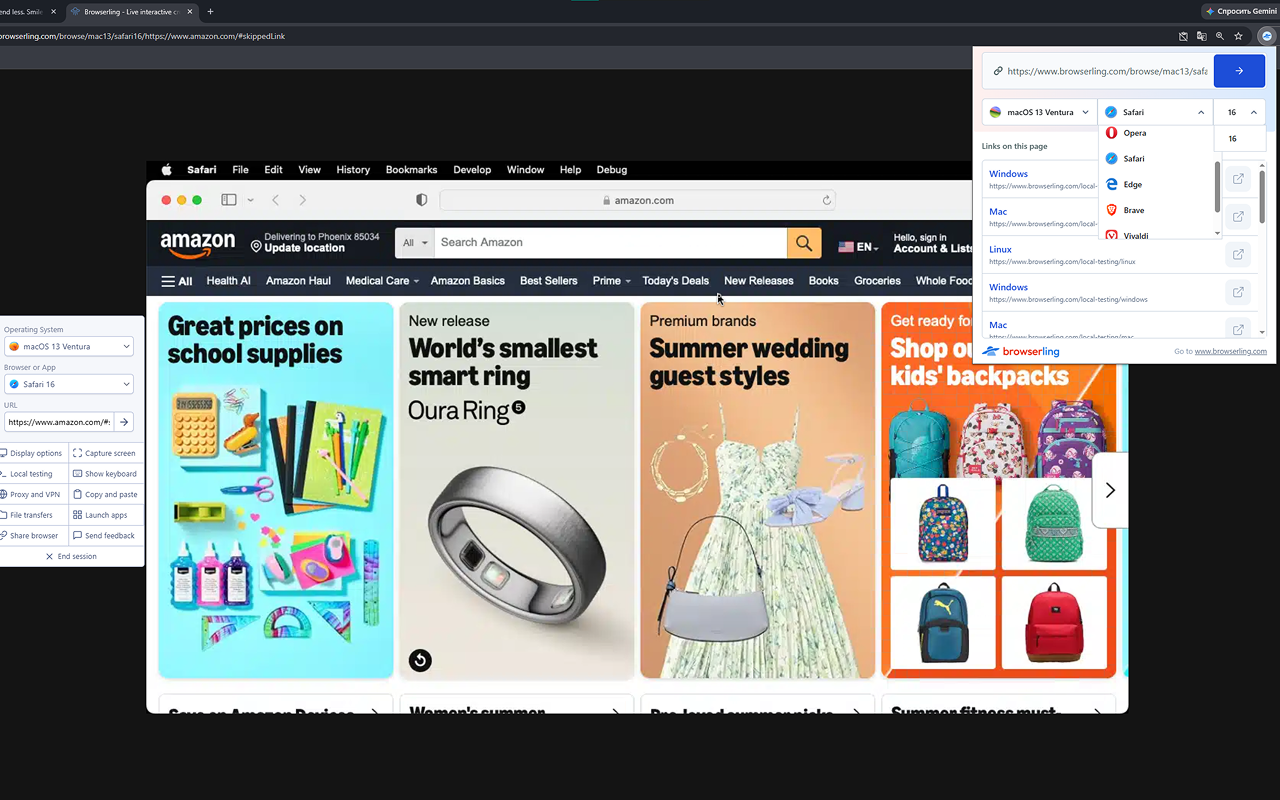The image size is (1280, 800).
Task: Open the EN language selector on Amazon
Action: (x=859, y=247)
